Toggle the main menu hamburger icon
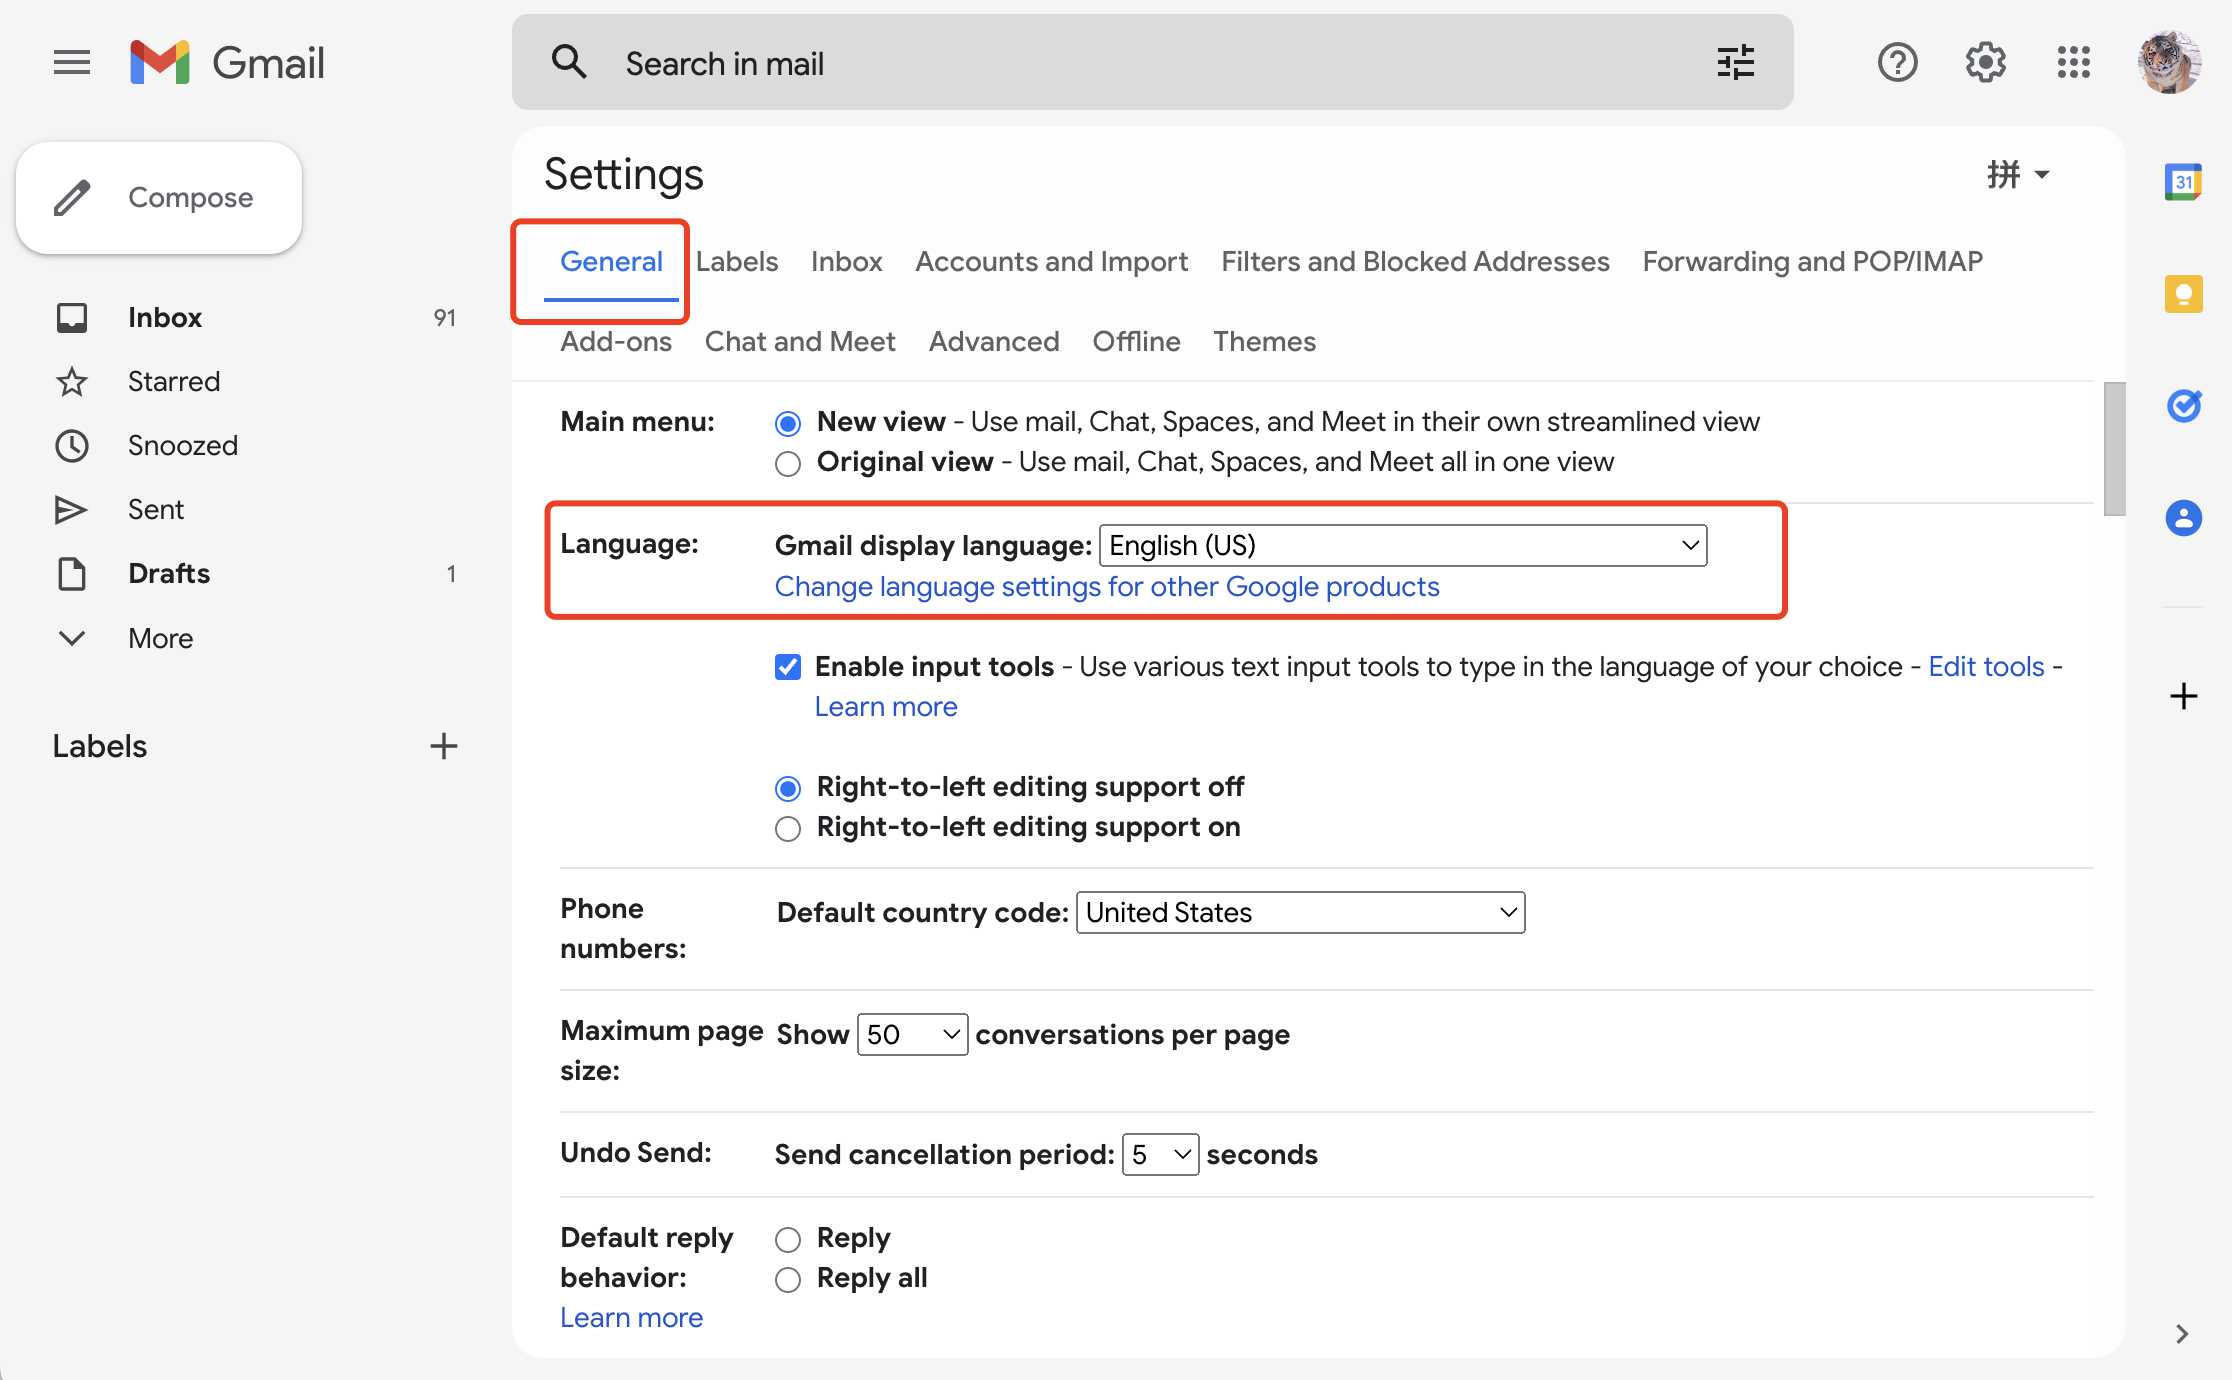Screen dimensions: 2232x1380 (x=72, y=63)
